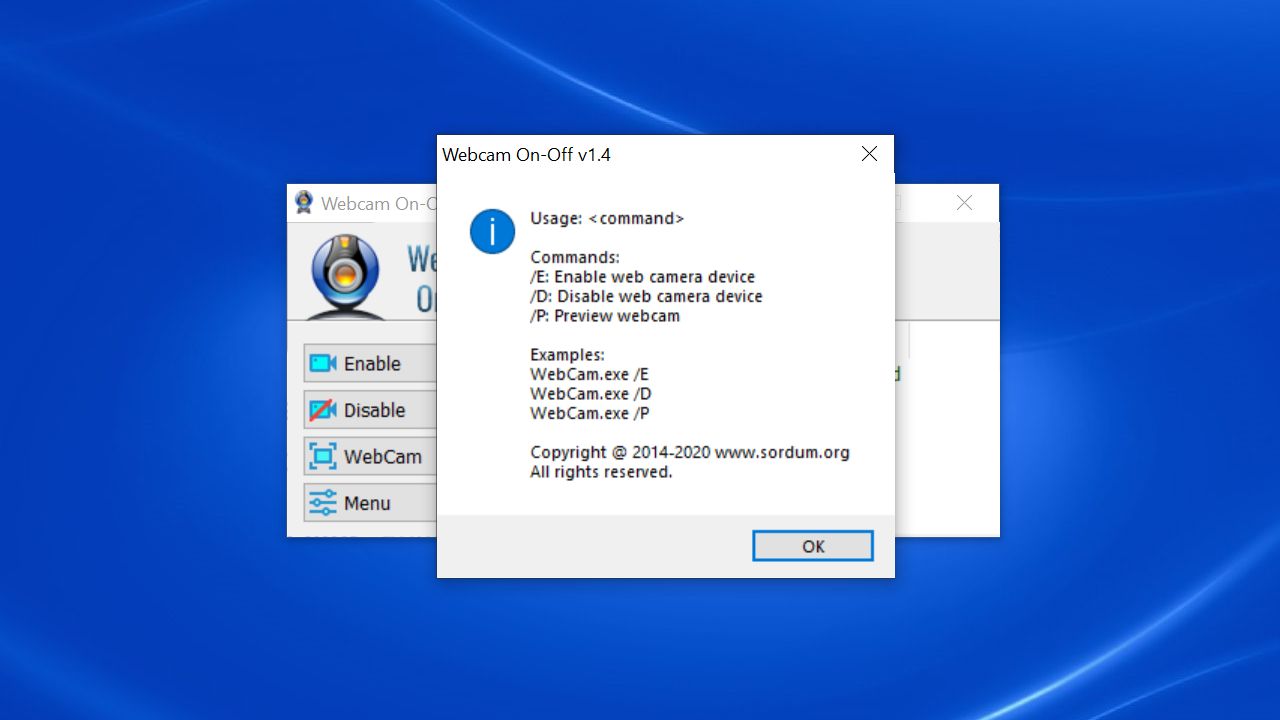Click the 'WebCam.exe /D' example text

pyautogui.click(x=591, y=394)
